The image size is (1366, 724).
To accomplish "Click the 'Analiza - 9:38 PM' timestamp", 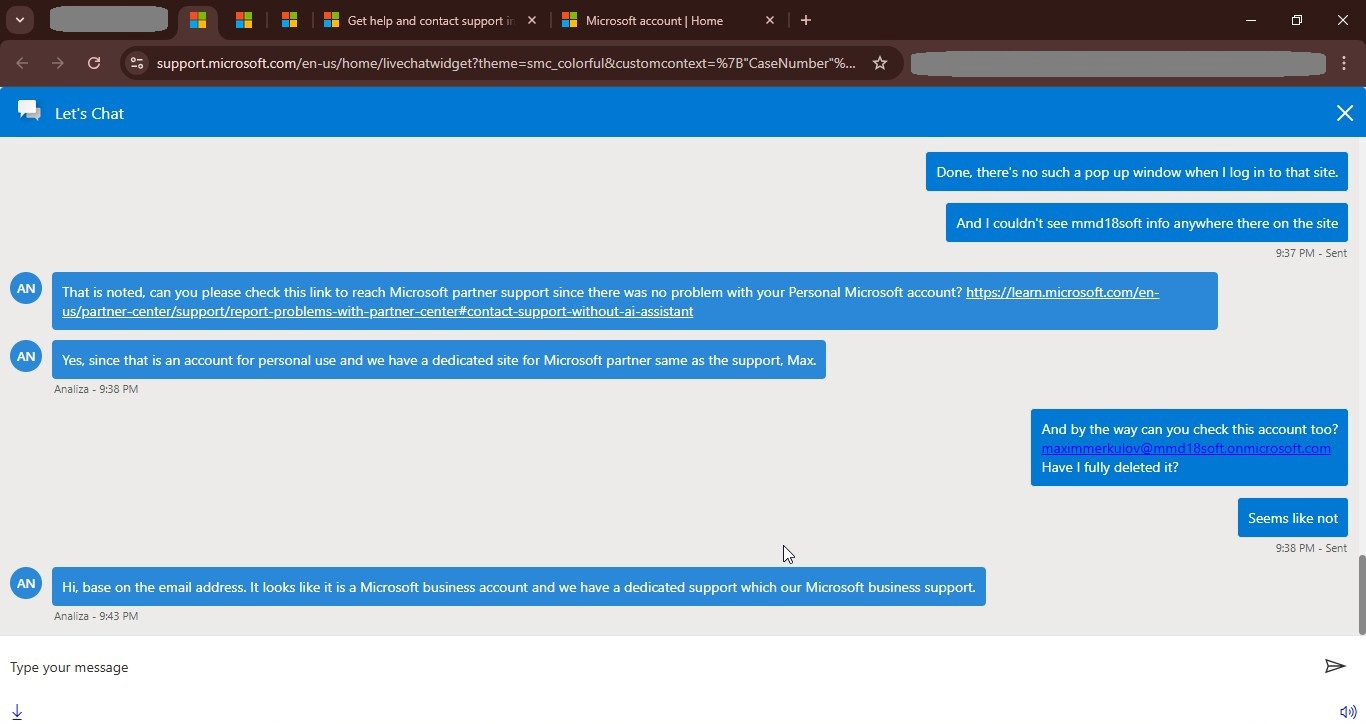I will (x=96, y=389).
